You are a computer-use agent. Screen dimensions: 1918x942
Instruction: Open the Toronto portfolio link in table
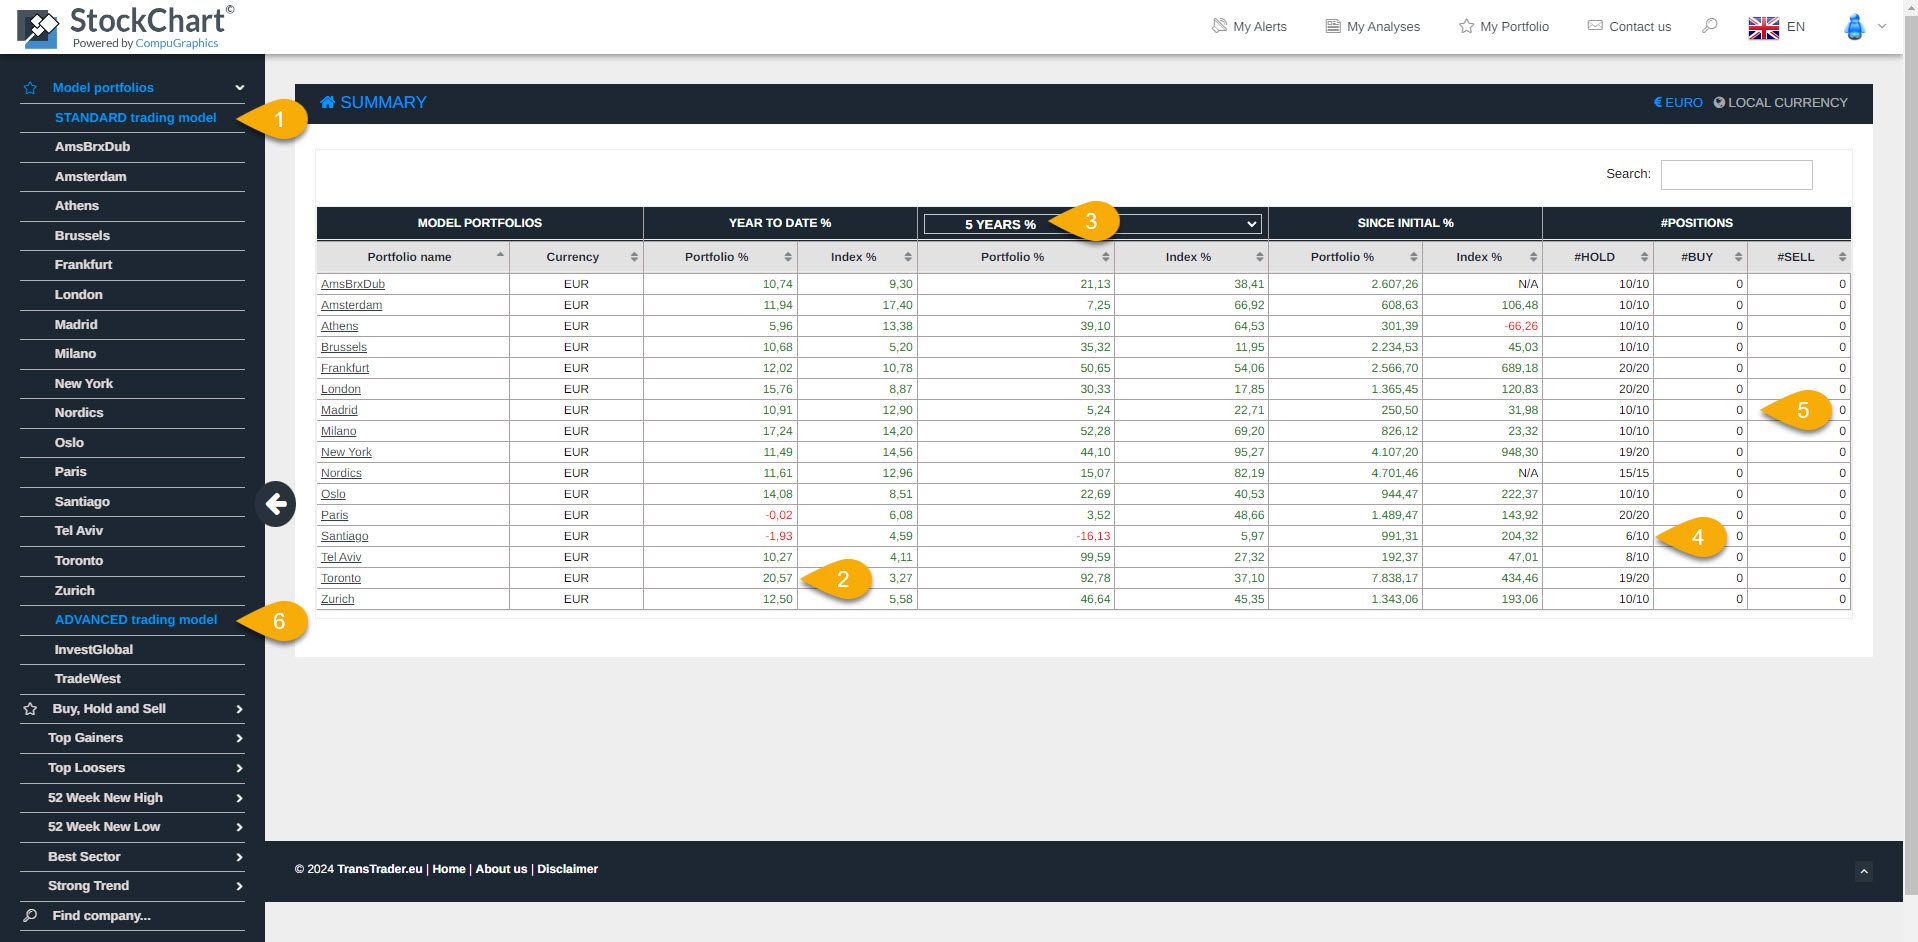coord(341,578)
